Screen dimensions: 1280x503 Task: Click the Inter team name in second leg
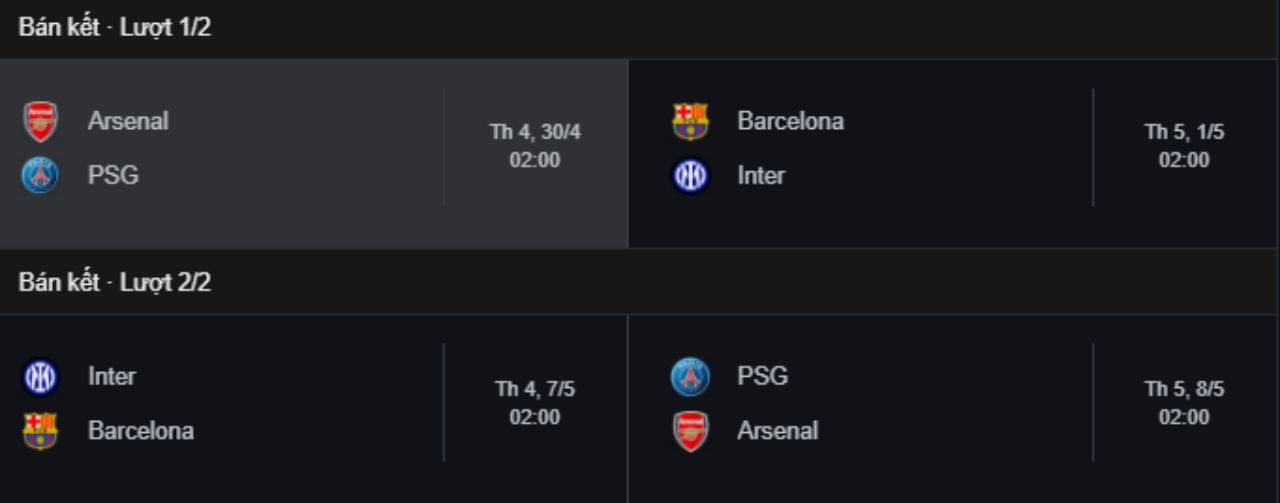point(112,377)
